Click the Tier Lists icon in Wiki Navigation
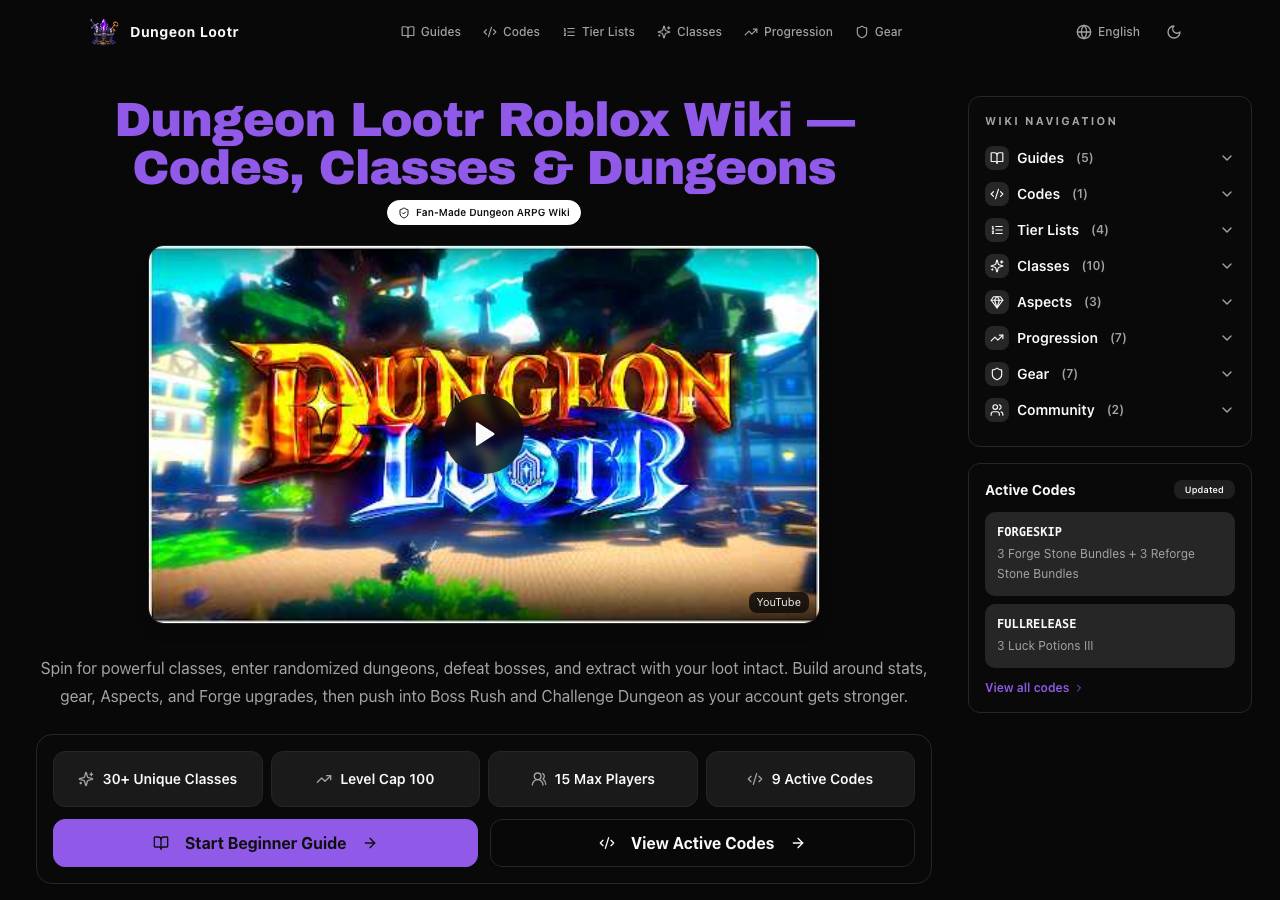This screenshot has height=900, width=1280. click(x=997, y=230)
